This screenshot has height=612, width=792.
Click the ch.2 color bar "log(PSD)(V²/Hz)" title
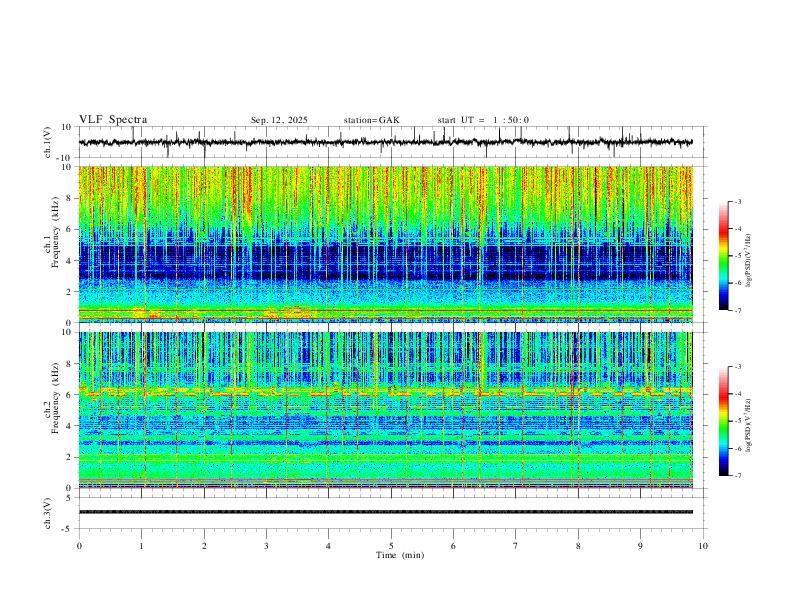coord(748,425)
